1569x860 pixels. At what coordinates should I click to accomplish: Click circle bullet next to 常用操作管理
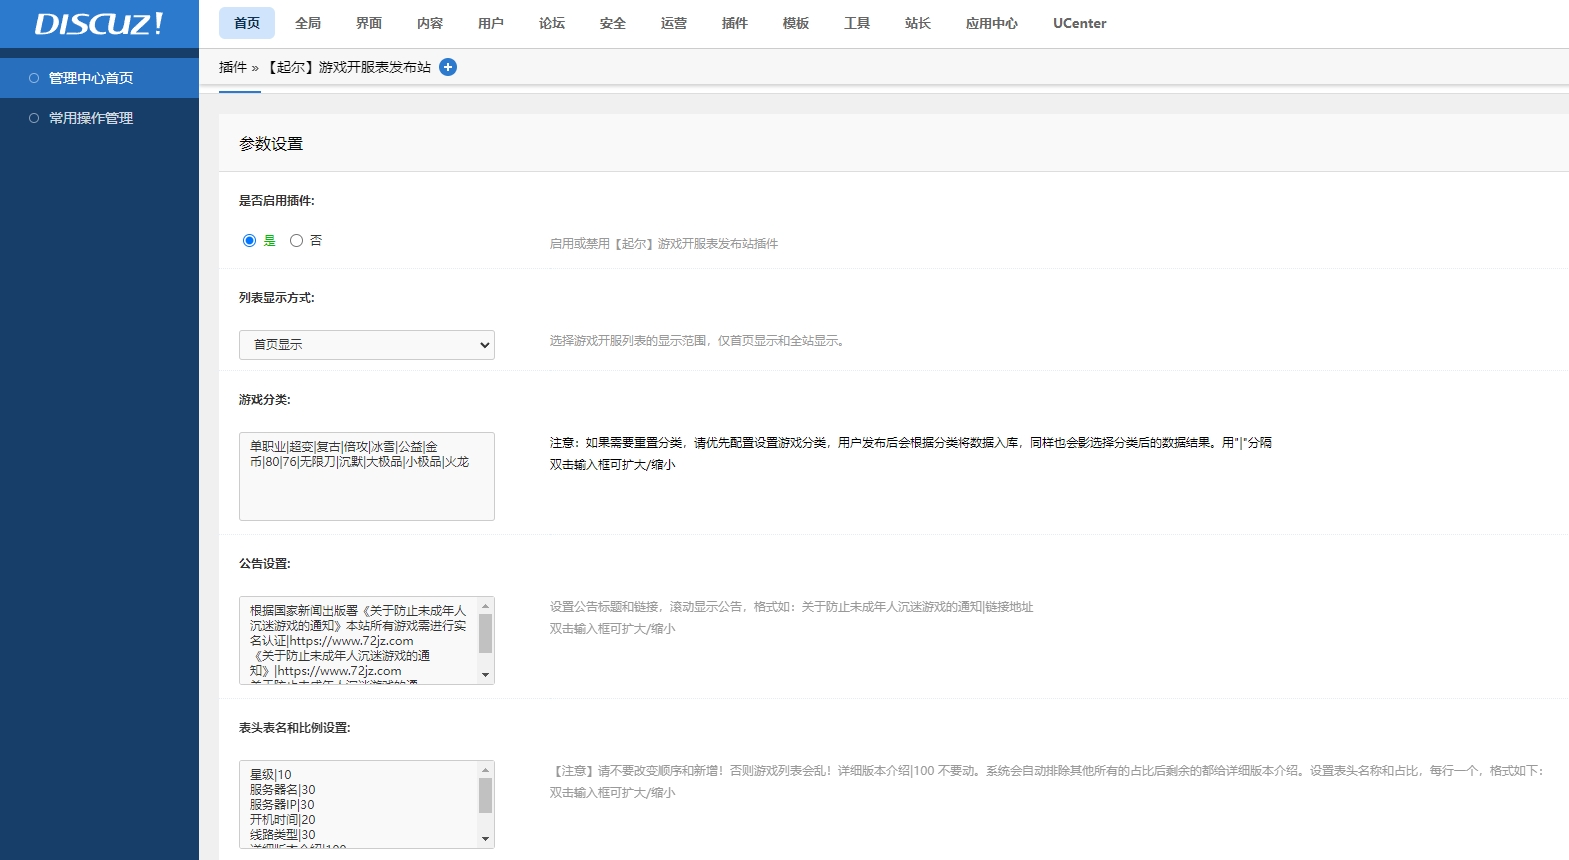[34, 118]
